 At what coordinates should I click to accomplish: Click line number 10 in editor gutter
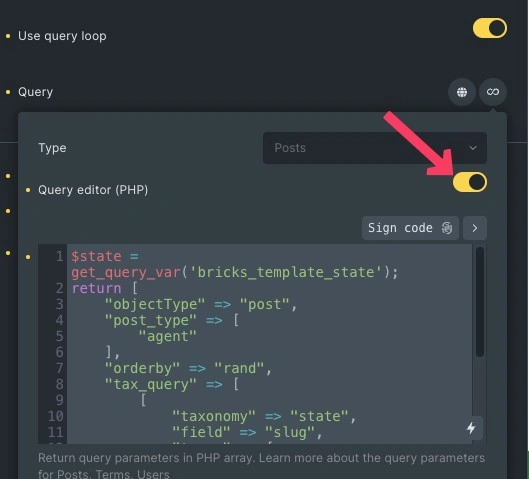point(55,416)
